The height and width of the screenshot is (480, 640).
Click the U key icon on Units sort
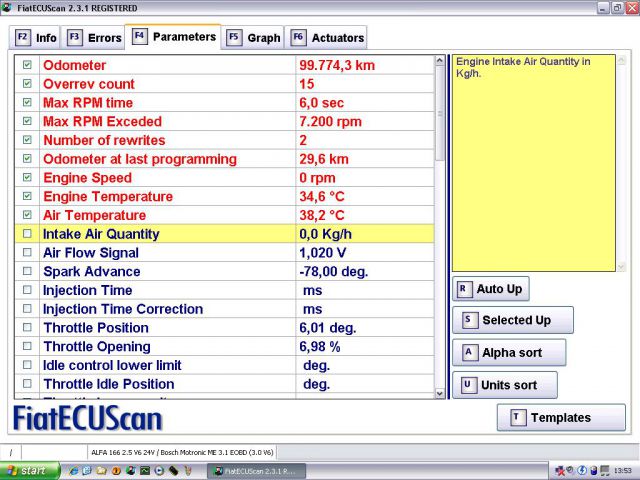(468, 385)
